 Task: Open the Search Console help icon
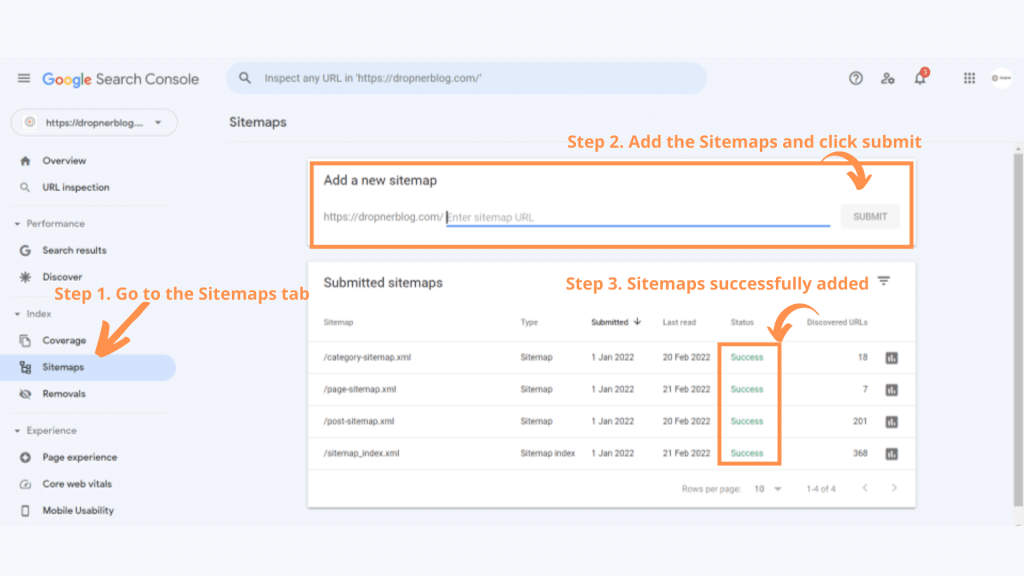pyautogui.click(x=855, y=78)
